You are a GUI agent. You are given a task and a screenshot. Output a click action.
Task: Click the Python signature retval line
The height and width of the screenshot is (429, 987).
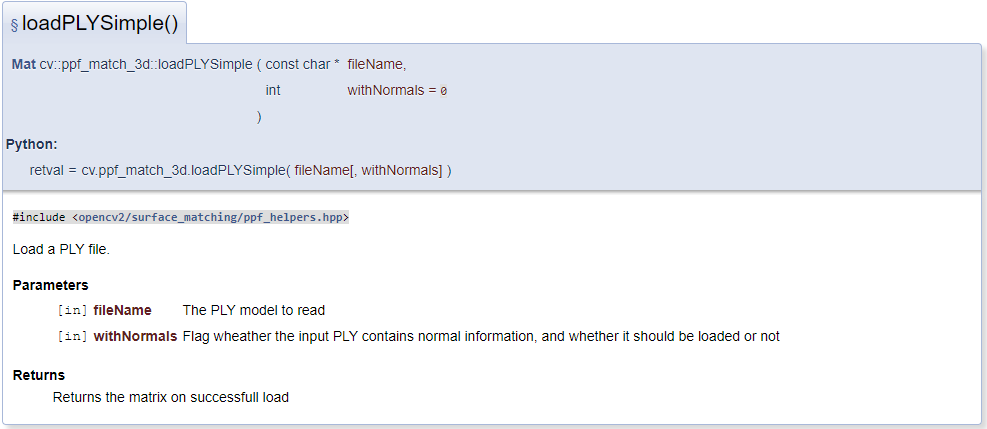pyautogui.click(x=240, y=170)
